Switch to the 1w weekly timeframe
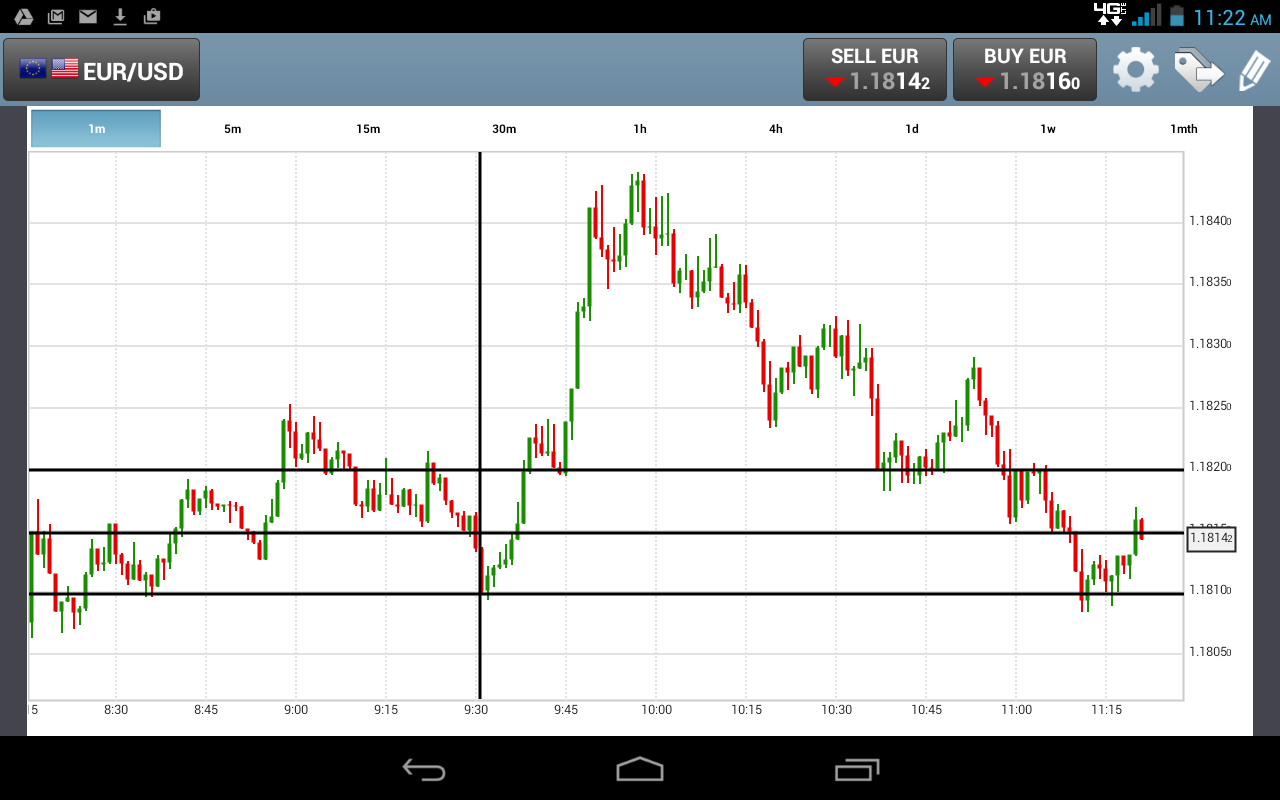The image size is (1280, 800). coord(1048,129)
